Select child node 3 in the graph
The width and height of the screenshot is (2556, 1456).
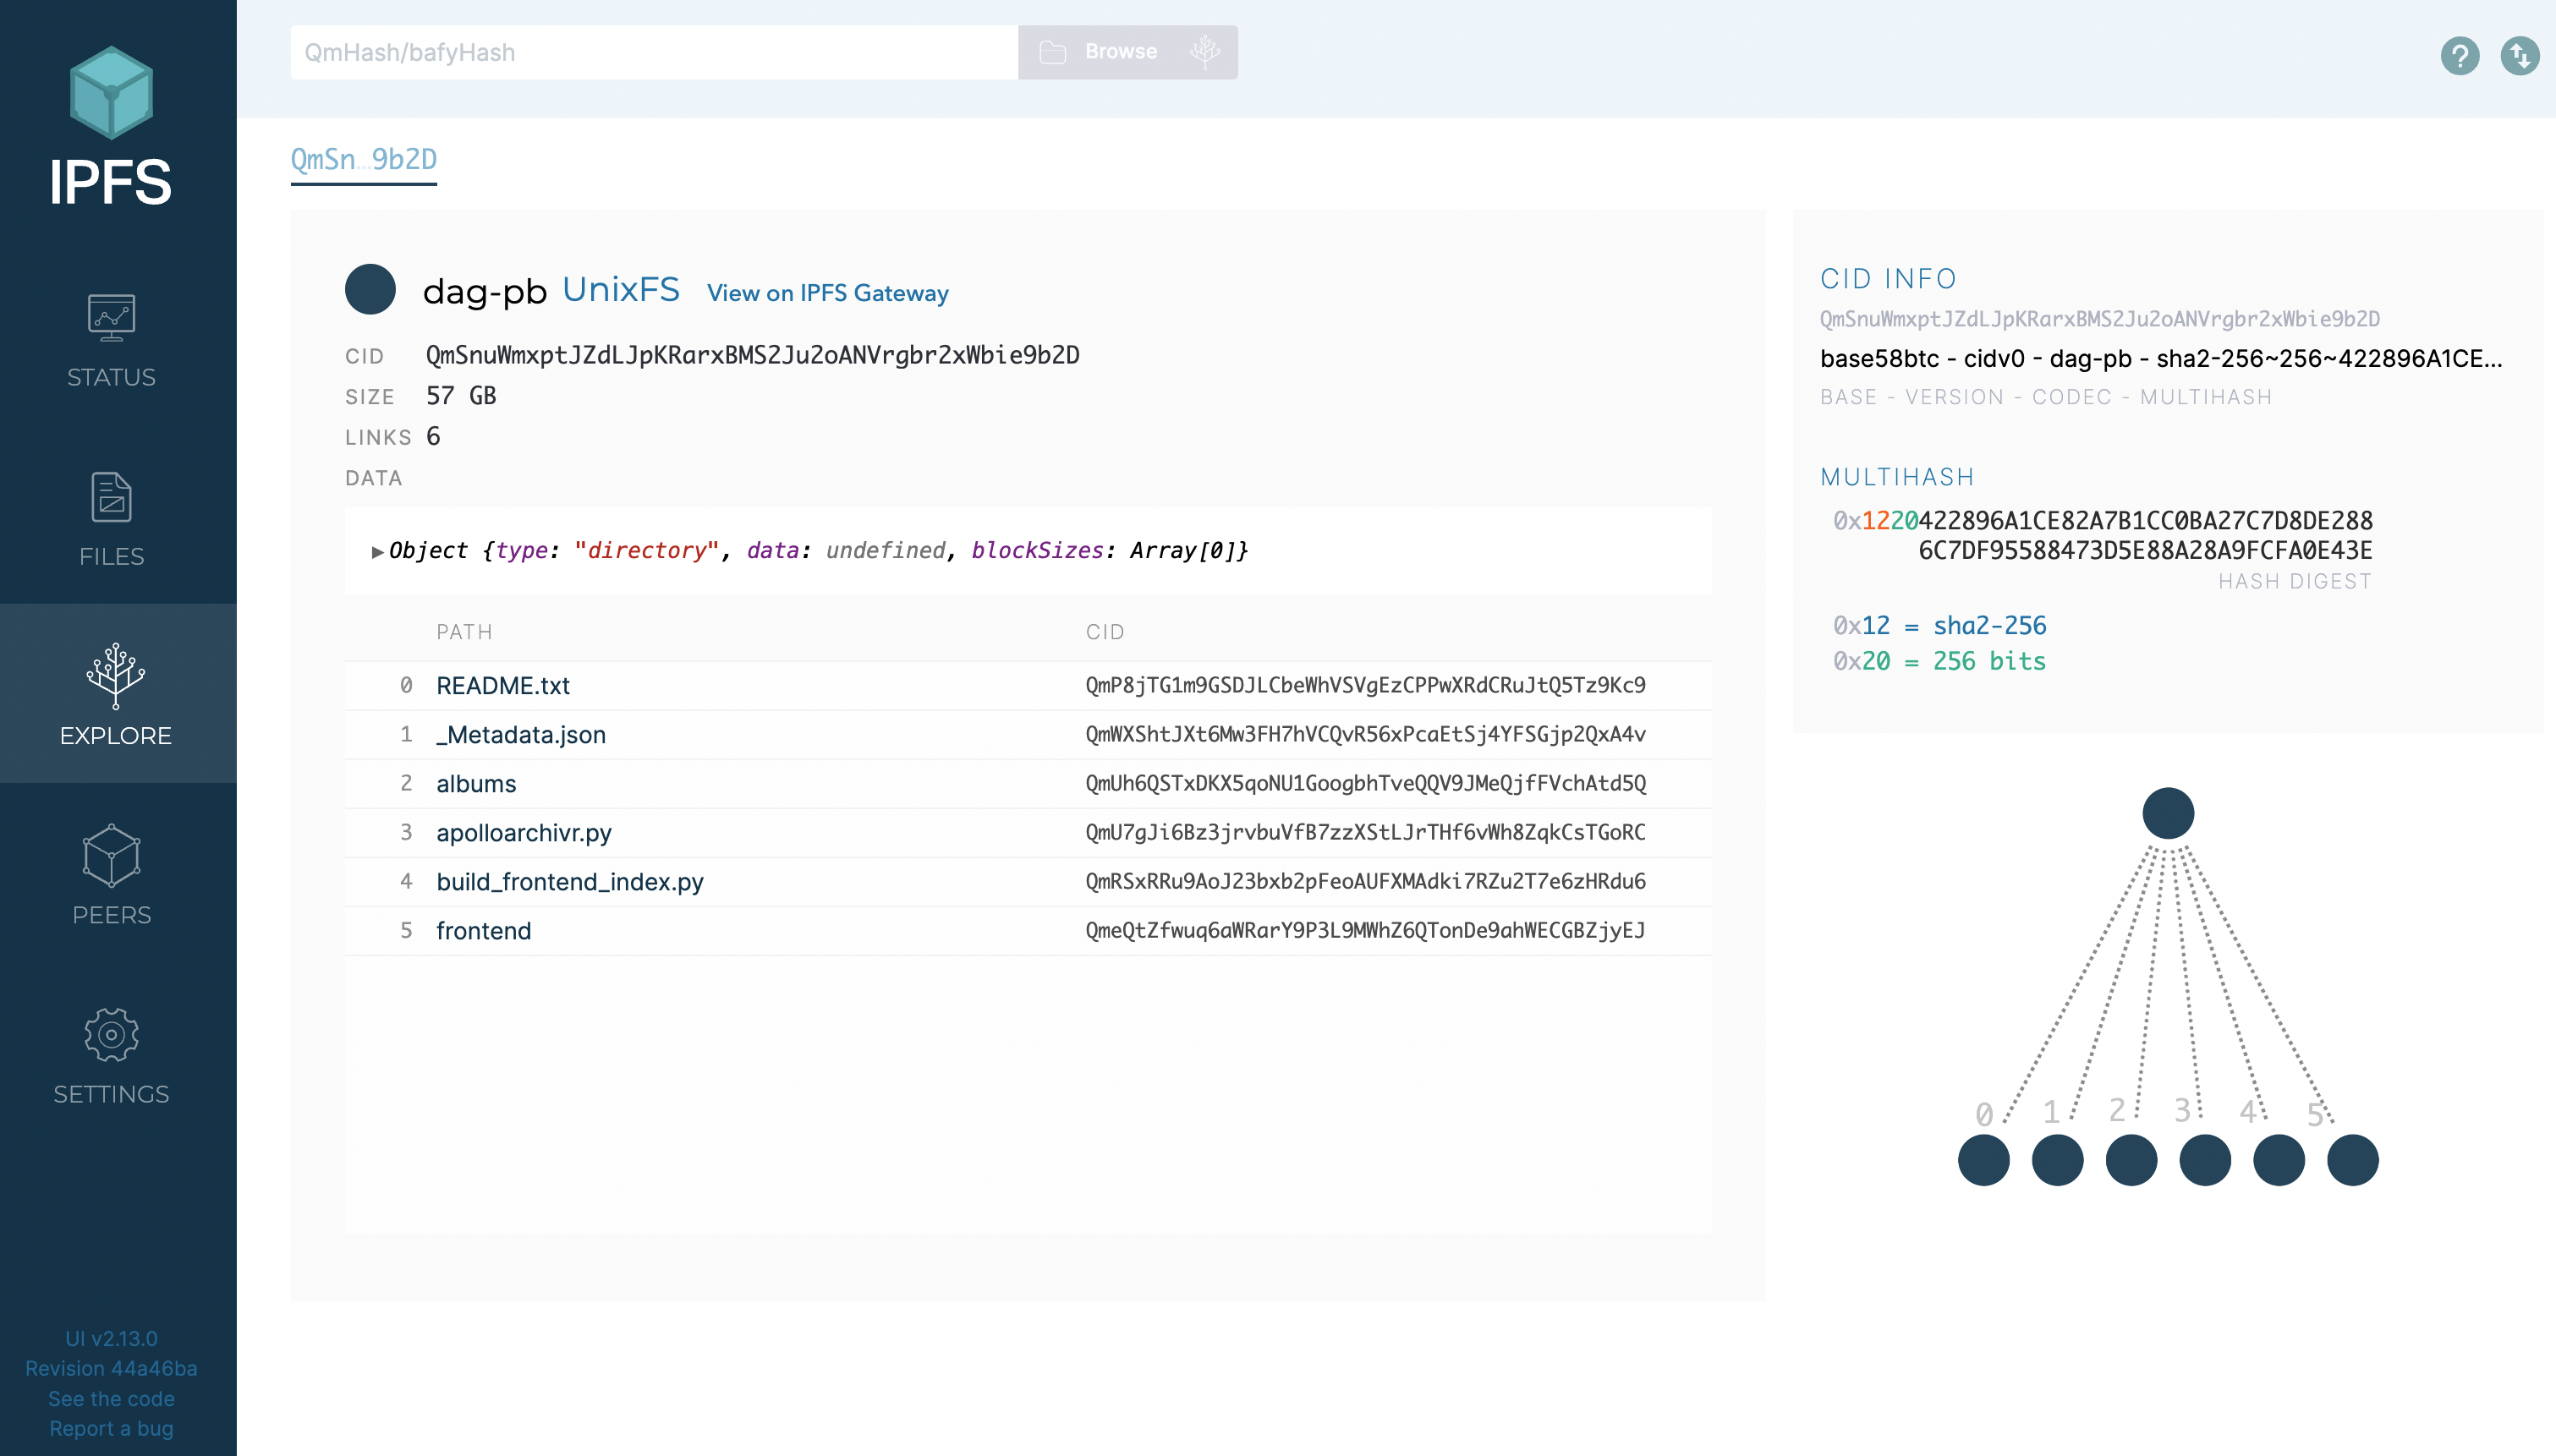pyautogui.click(x=2205, y=1160)
